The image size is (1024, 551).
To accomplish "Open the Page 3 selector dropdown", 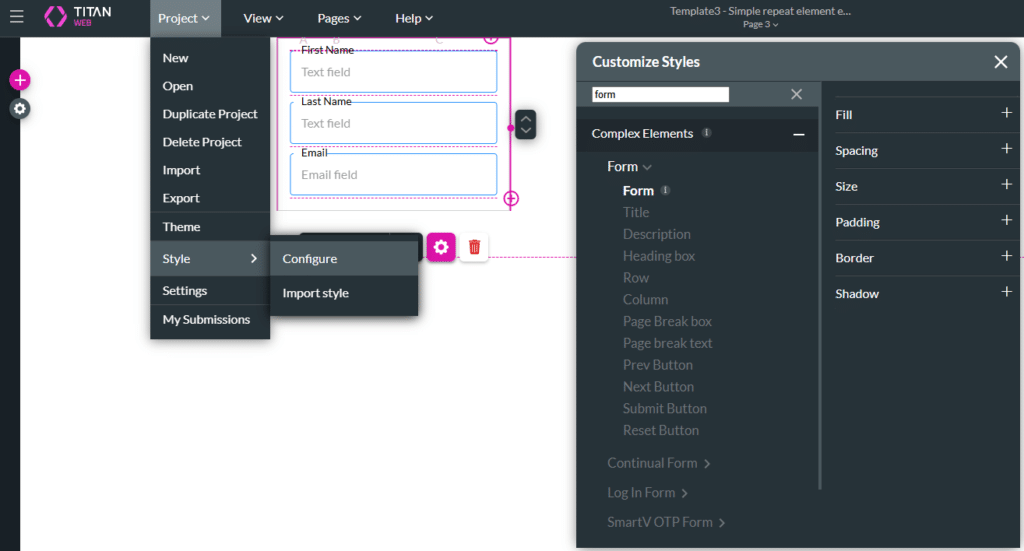I will pos(760,25).
